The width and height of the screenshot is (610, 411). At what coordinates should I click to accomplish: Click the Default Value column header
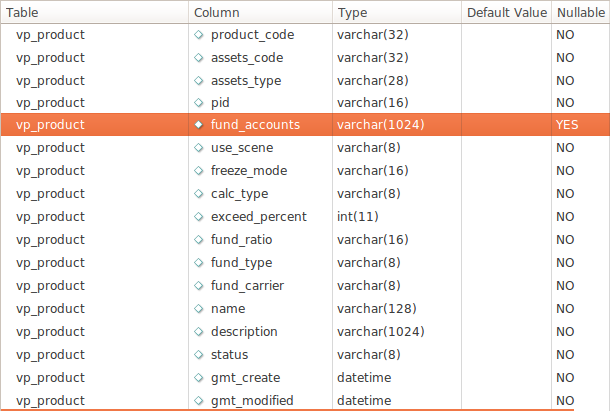click(507, 12)
